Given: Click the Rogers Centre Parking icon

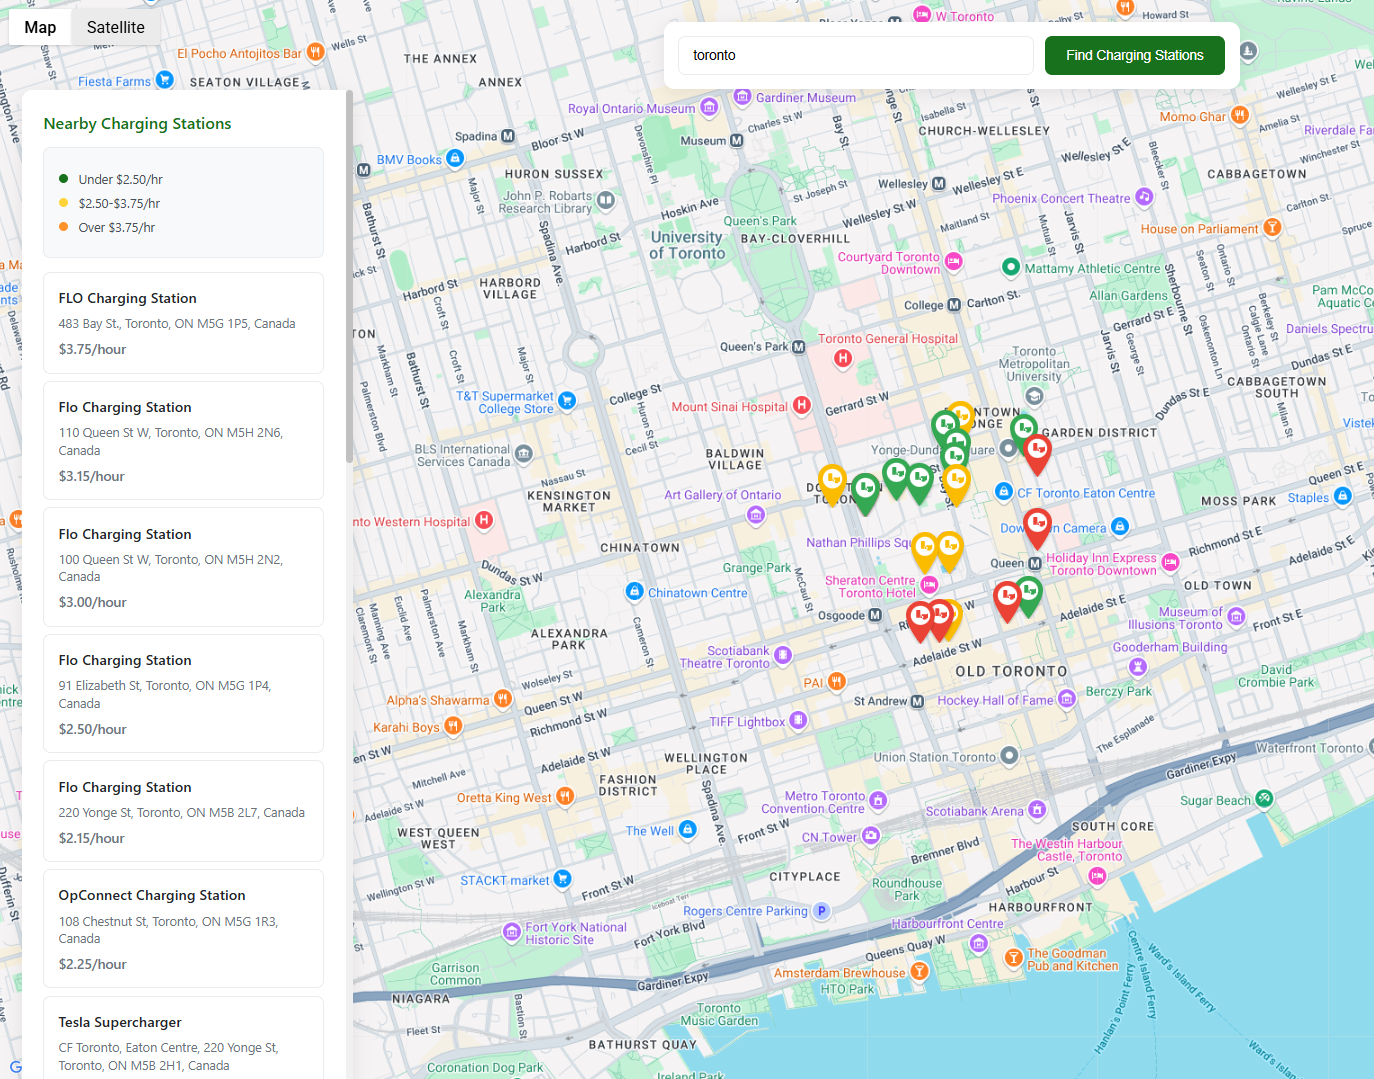Looking at the screenshot, I should click(822, 910).
